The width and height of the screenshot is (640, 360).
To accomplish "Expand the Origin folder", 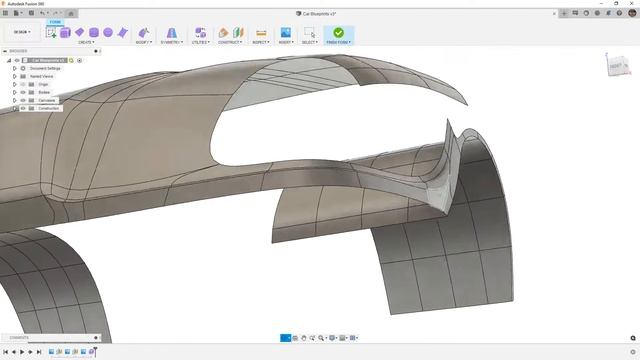I will pyautogui.click(x=15, y=84).
